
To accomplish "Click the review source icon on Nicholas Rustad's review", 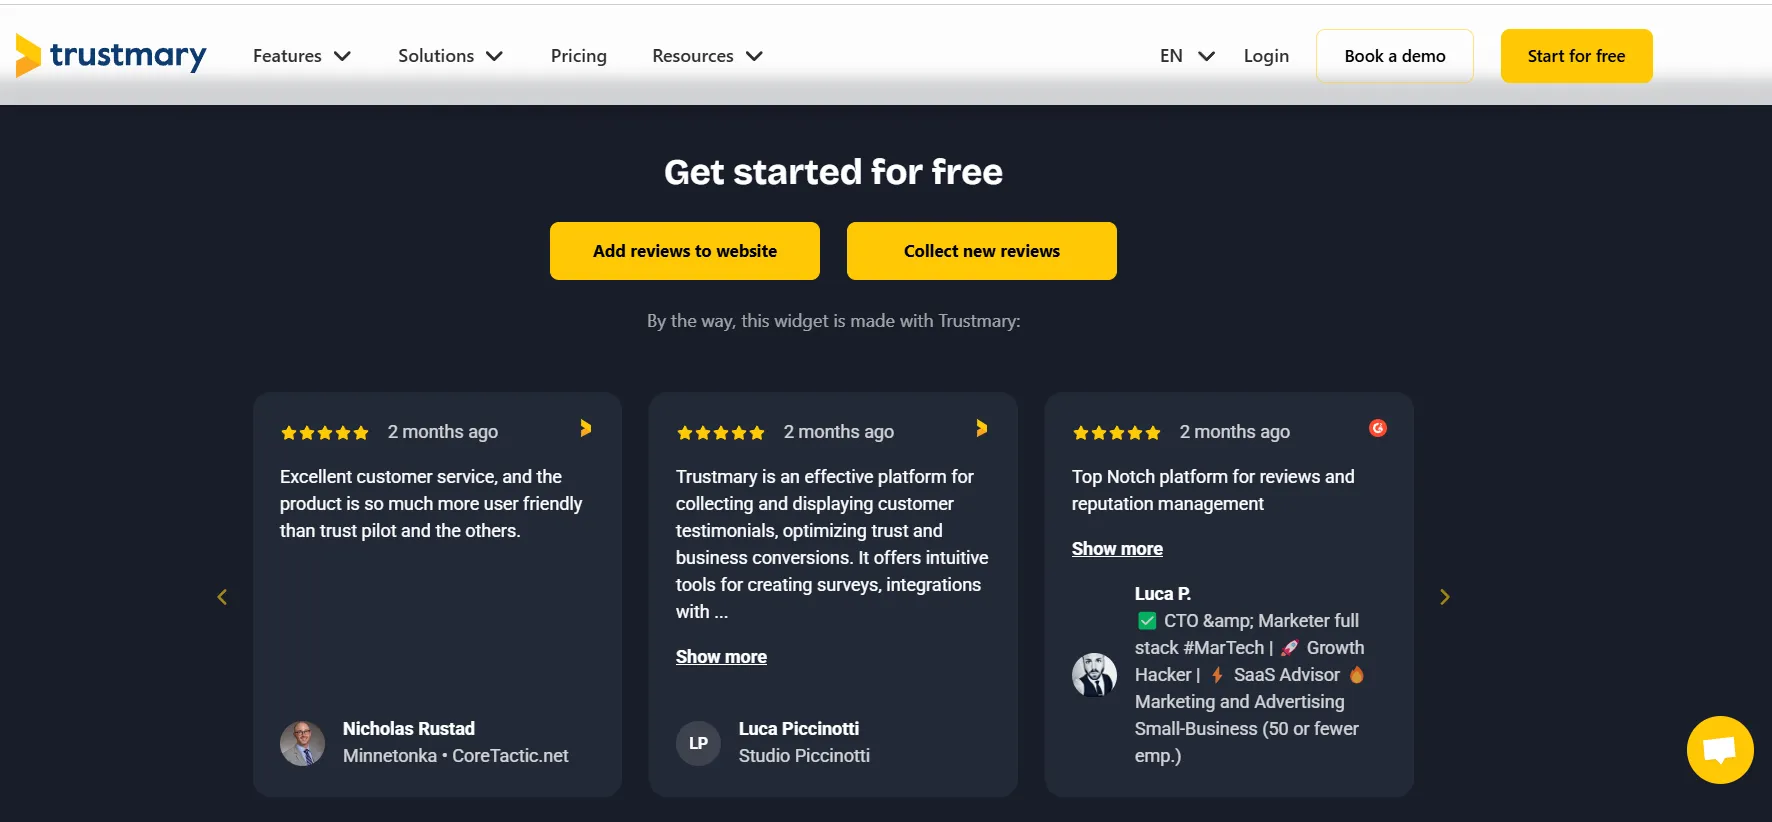I will (585, 428).
